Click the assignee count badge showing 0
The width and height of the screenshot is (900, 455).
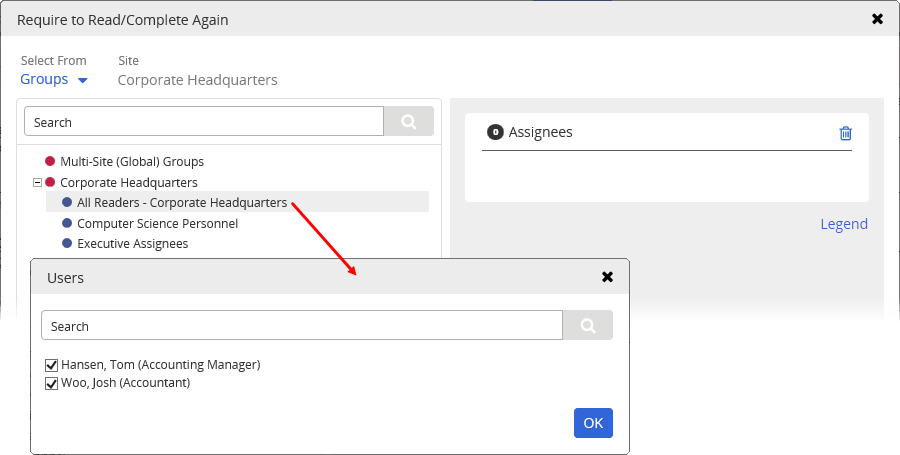click(x=495, y=132)
